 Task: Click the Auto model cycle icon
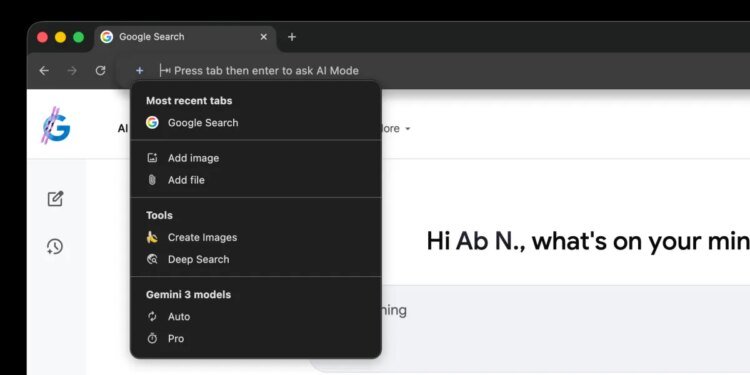[x=152, y=317]
